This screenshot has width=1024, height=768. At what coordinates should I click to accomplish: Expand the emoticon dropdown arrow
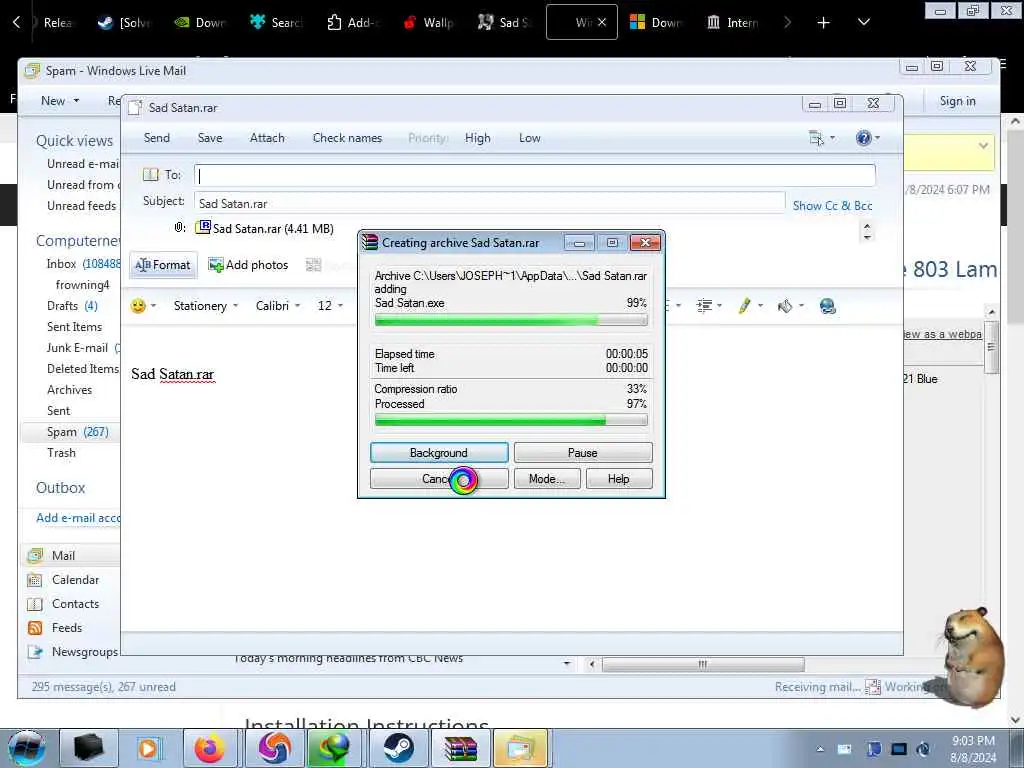(x=153, y=306)
